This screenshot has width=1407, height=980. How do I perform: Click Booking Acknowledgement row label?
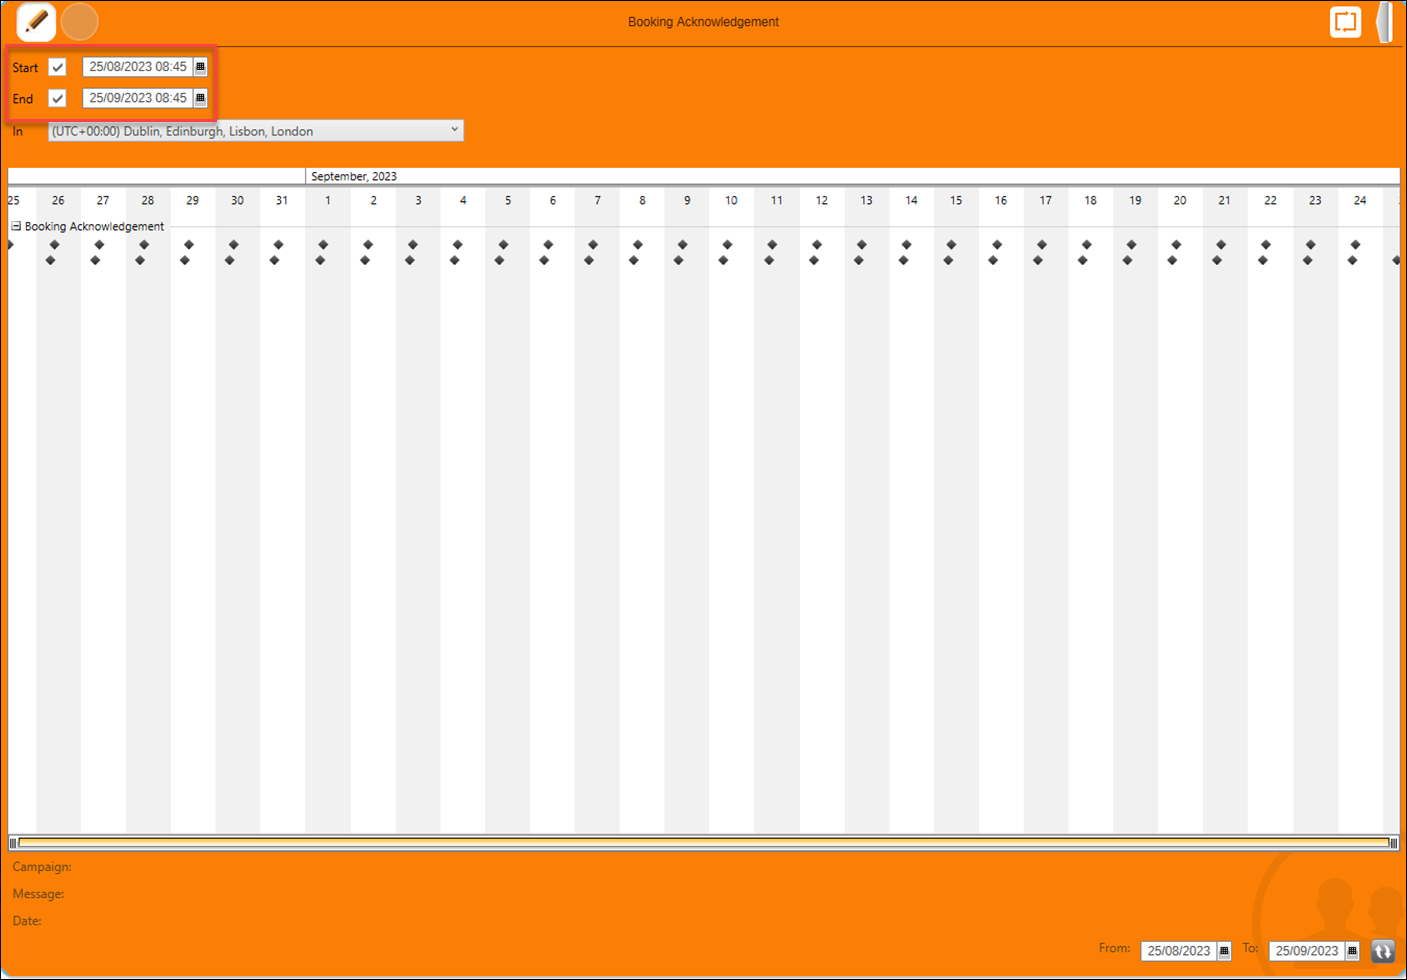(94, 226)
